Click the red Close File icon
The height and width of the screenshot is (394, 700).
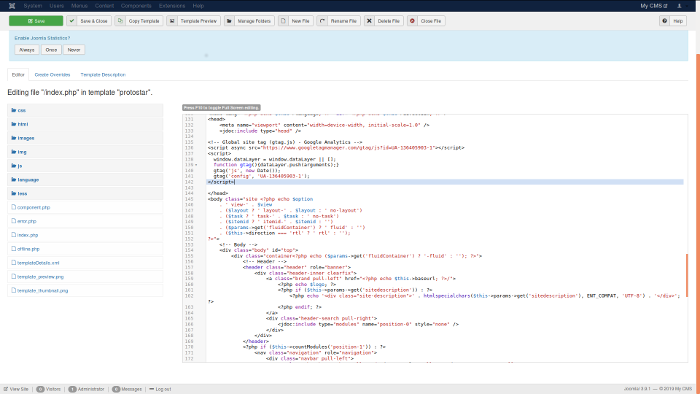pyautogui.click(x=412, y=21)
